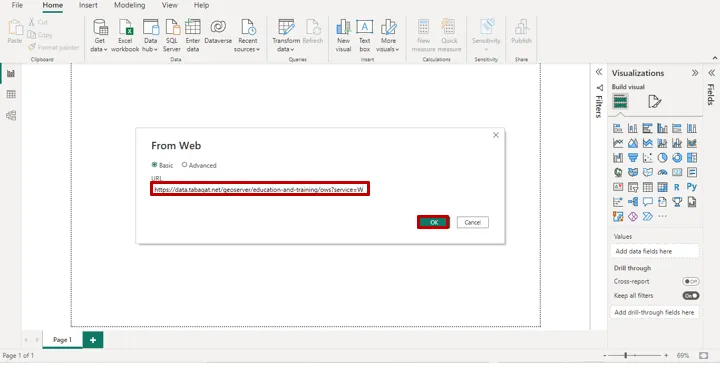723x365 pixels.
Task: Expand the Filters pane
Action: tap(599, 72)
